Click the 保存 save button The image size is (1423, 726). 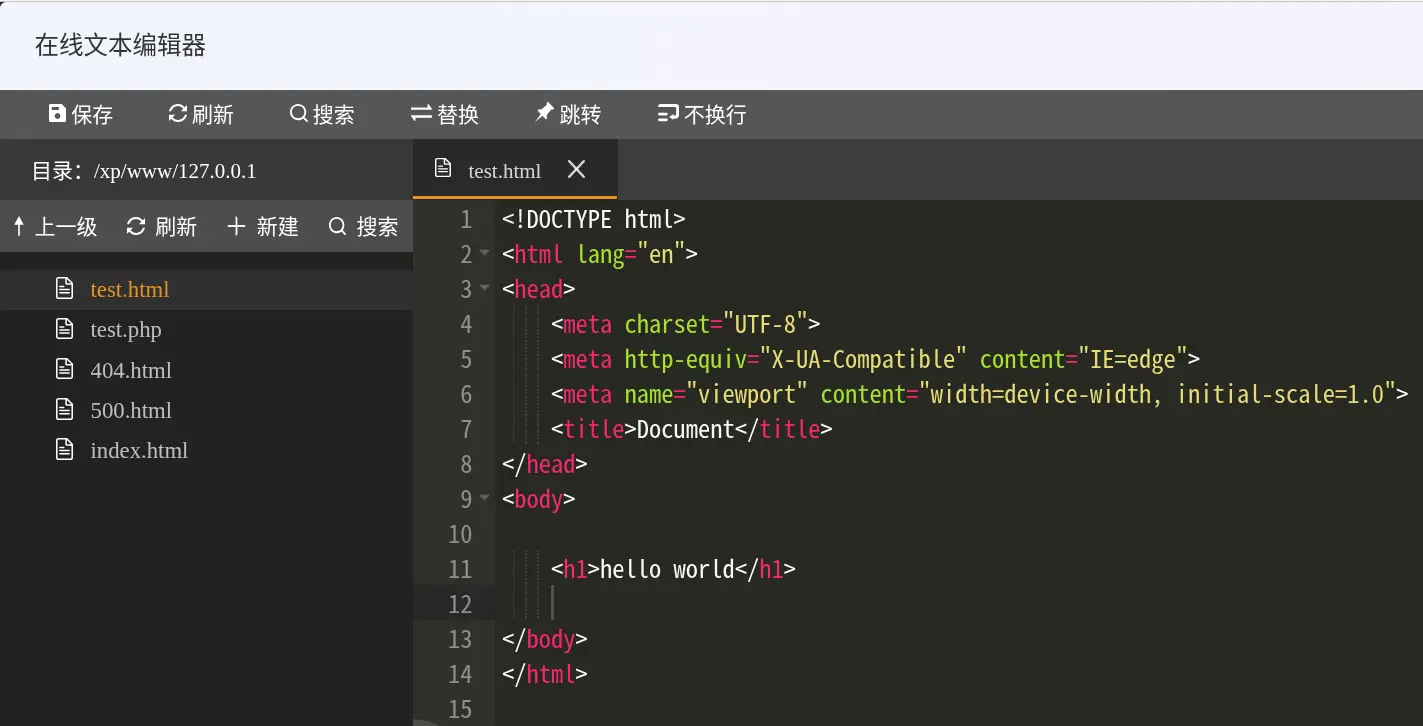pyautogui.click(x=80, y=114)
